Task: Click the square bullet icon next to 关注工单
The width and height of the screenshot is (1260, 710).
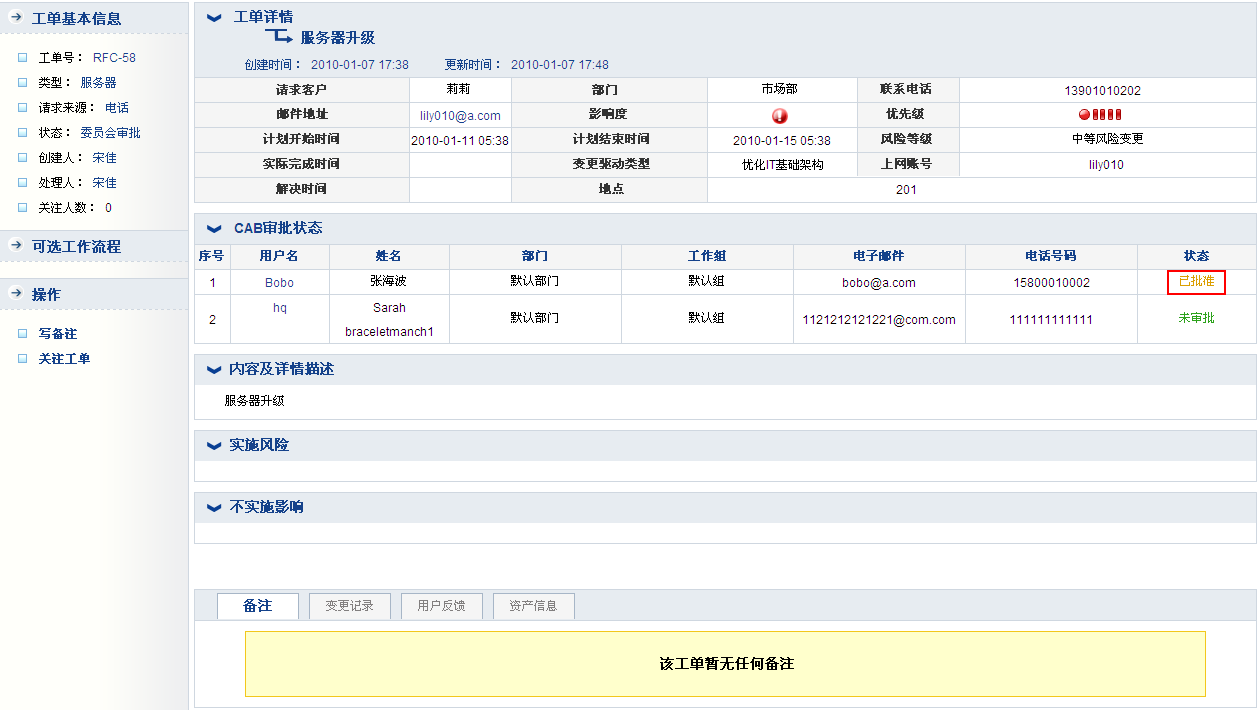Action: click(23, 358)
